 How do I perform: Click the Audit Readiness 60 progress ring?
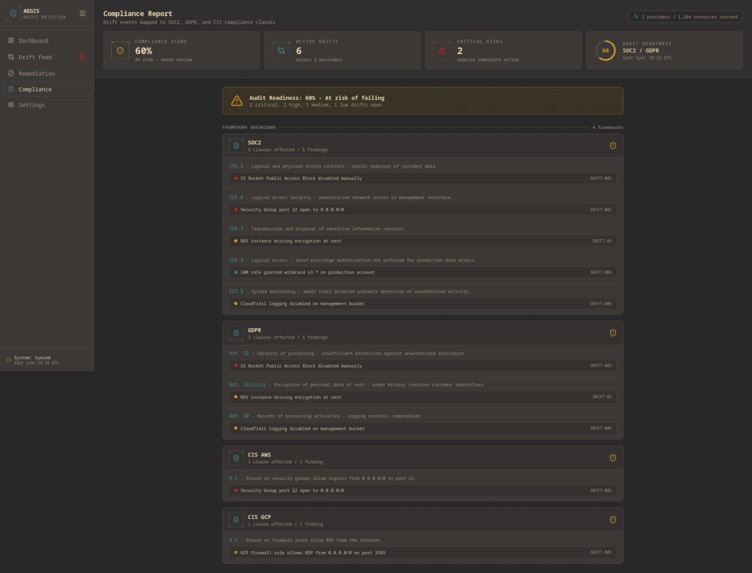coord(605,50)
